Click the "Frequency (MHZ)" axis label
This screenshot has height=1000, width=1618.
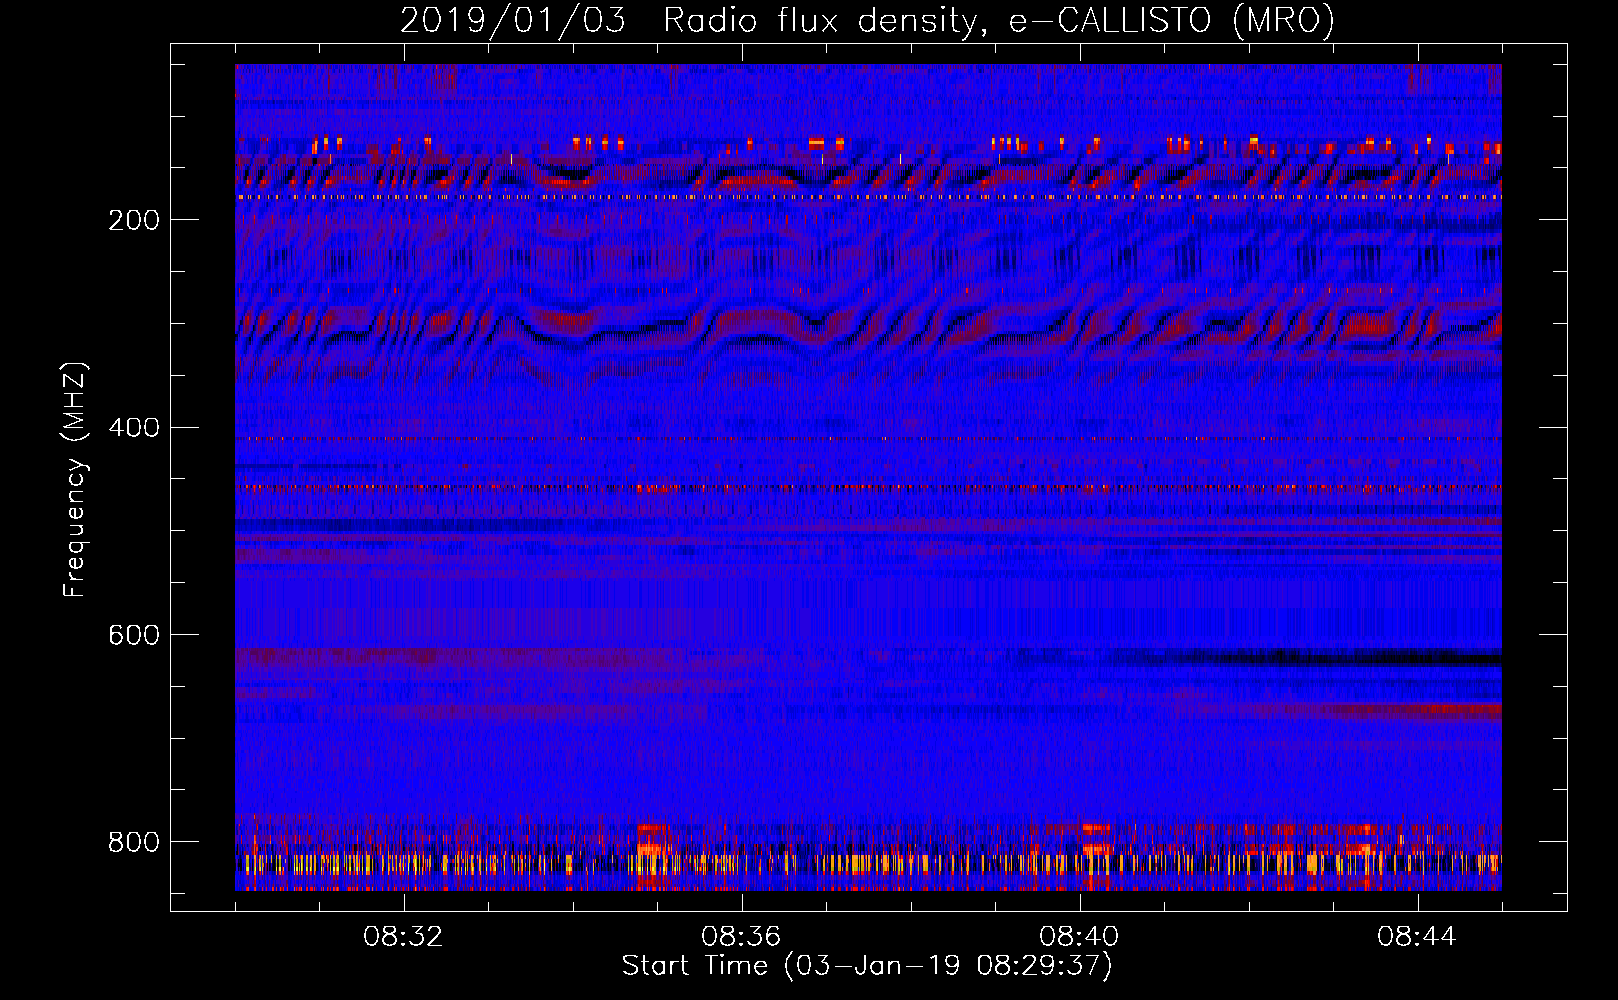click(74, 479)
